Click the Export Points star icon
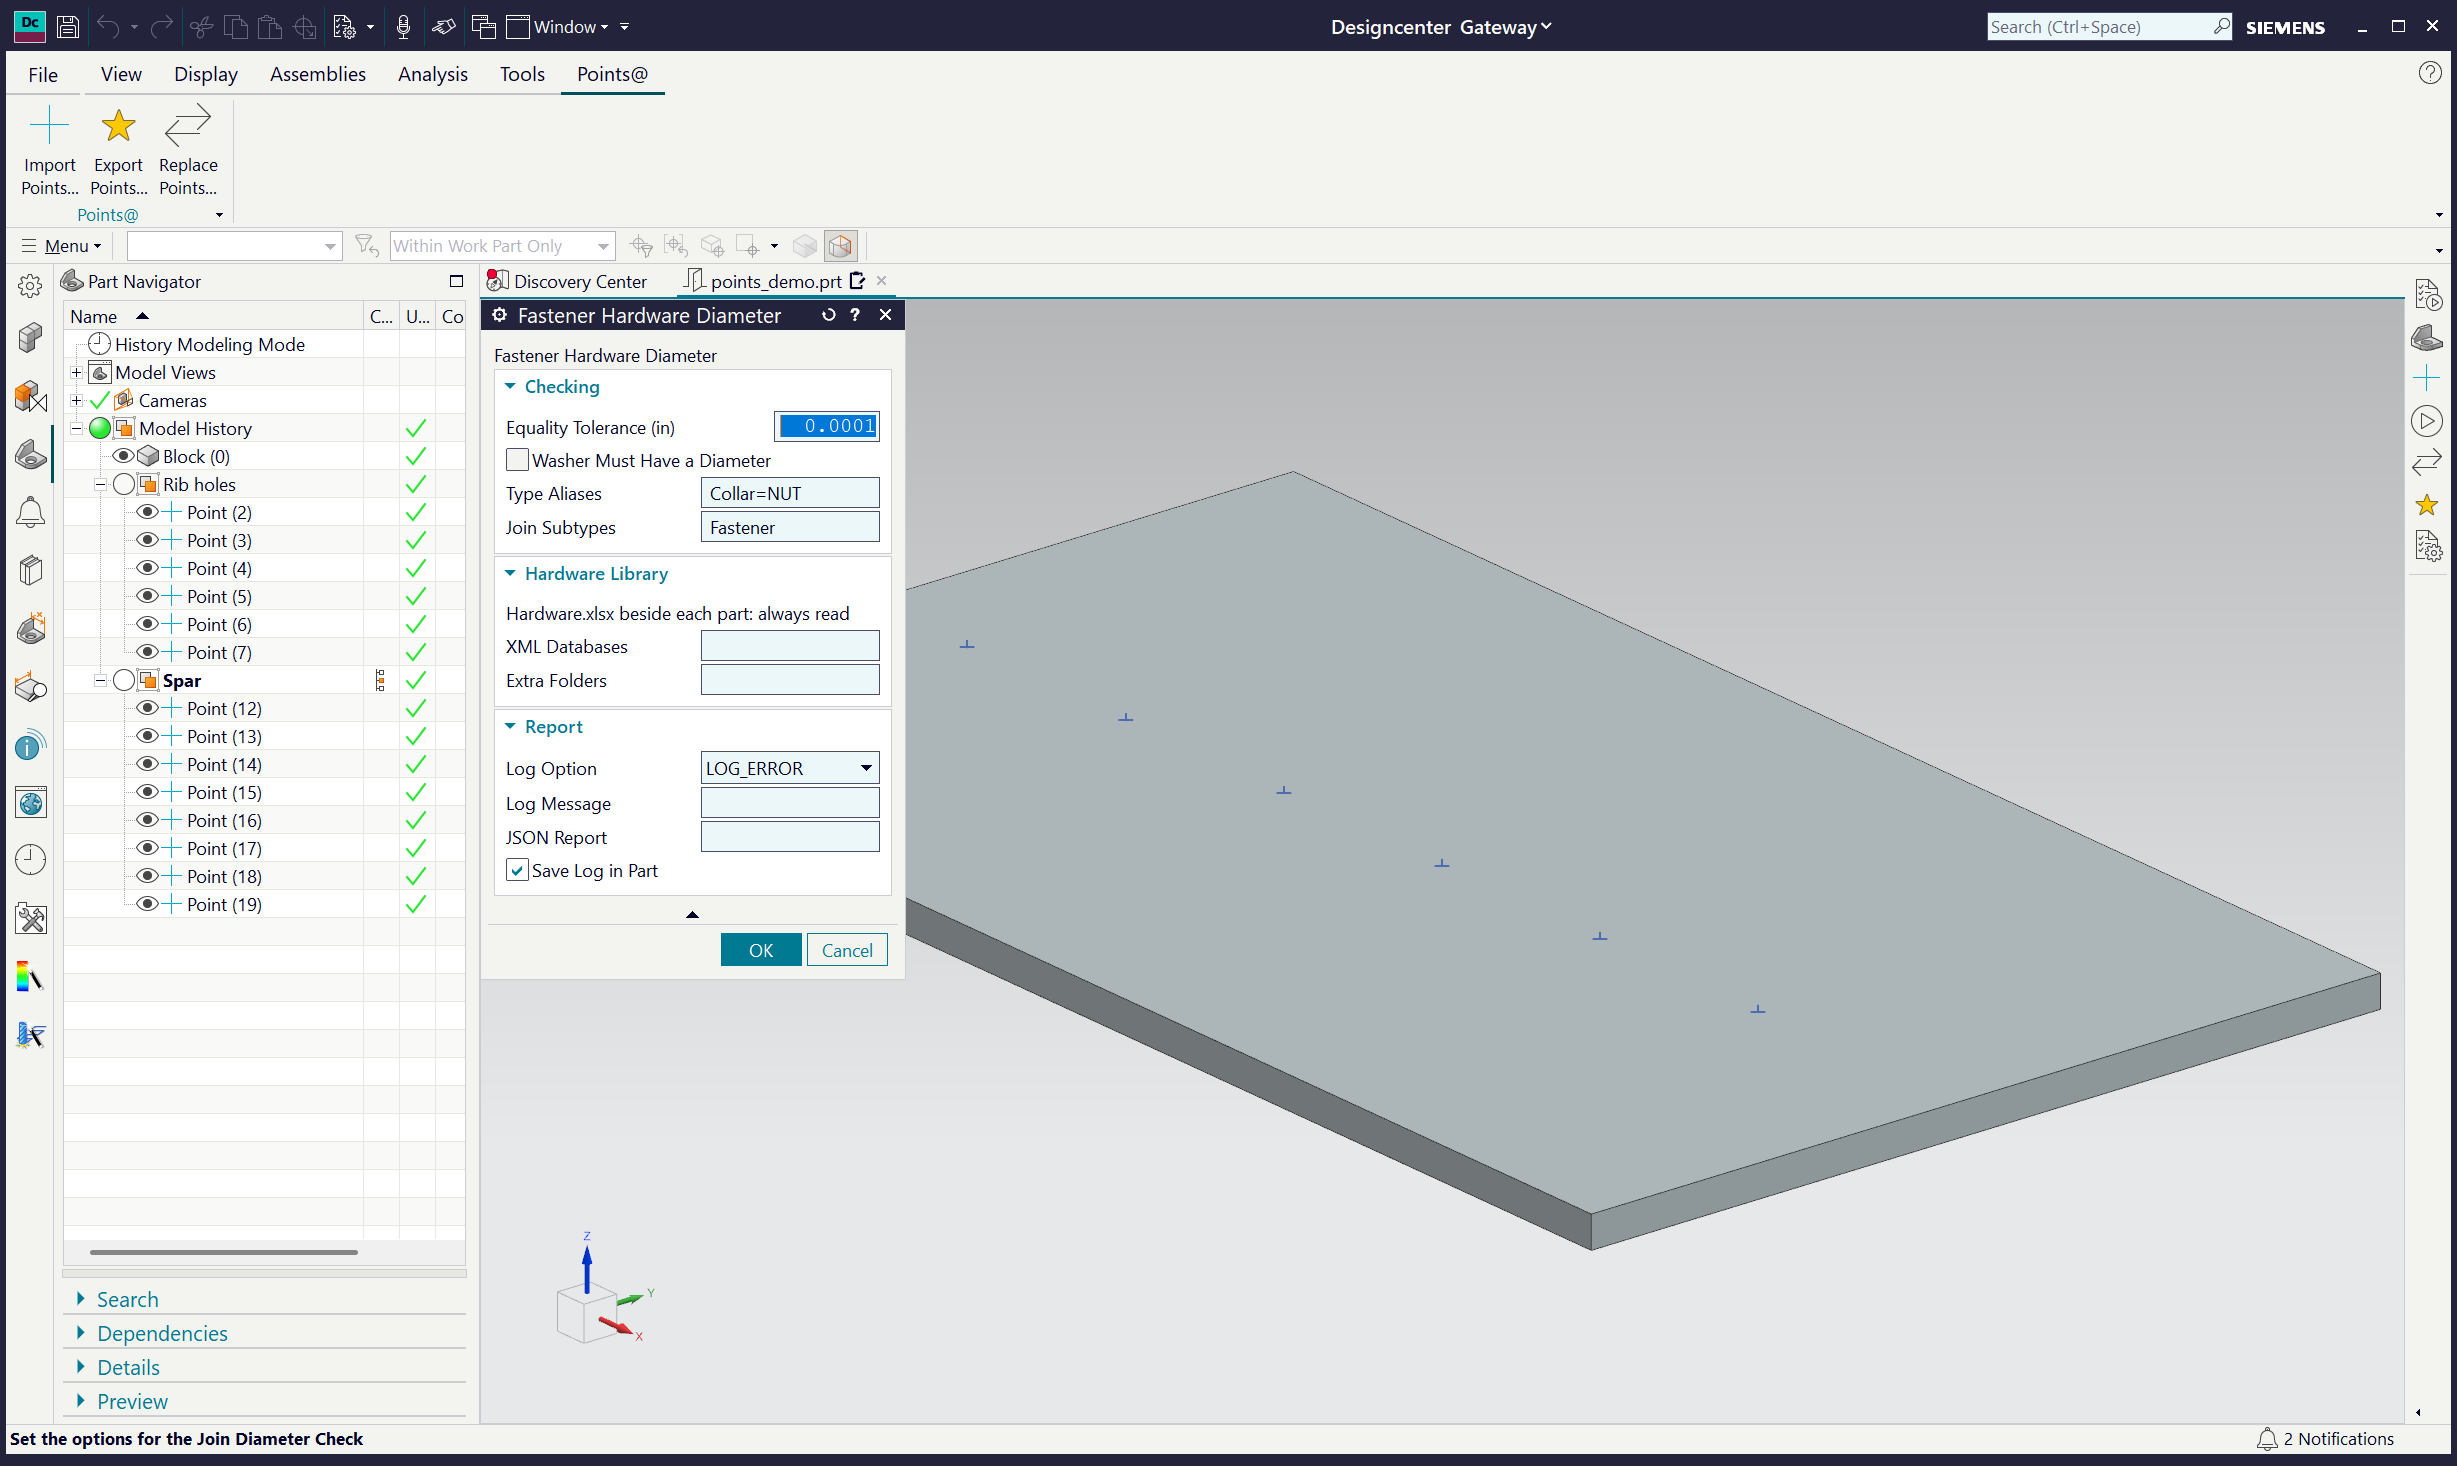 pos(118,126)
